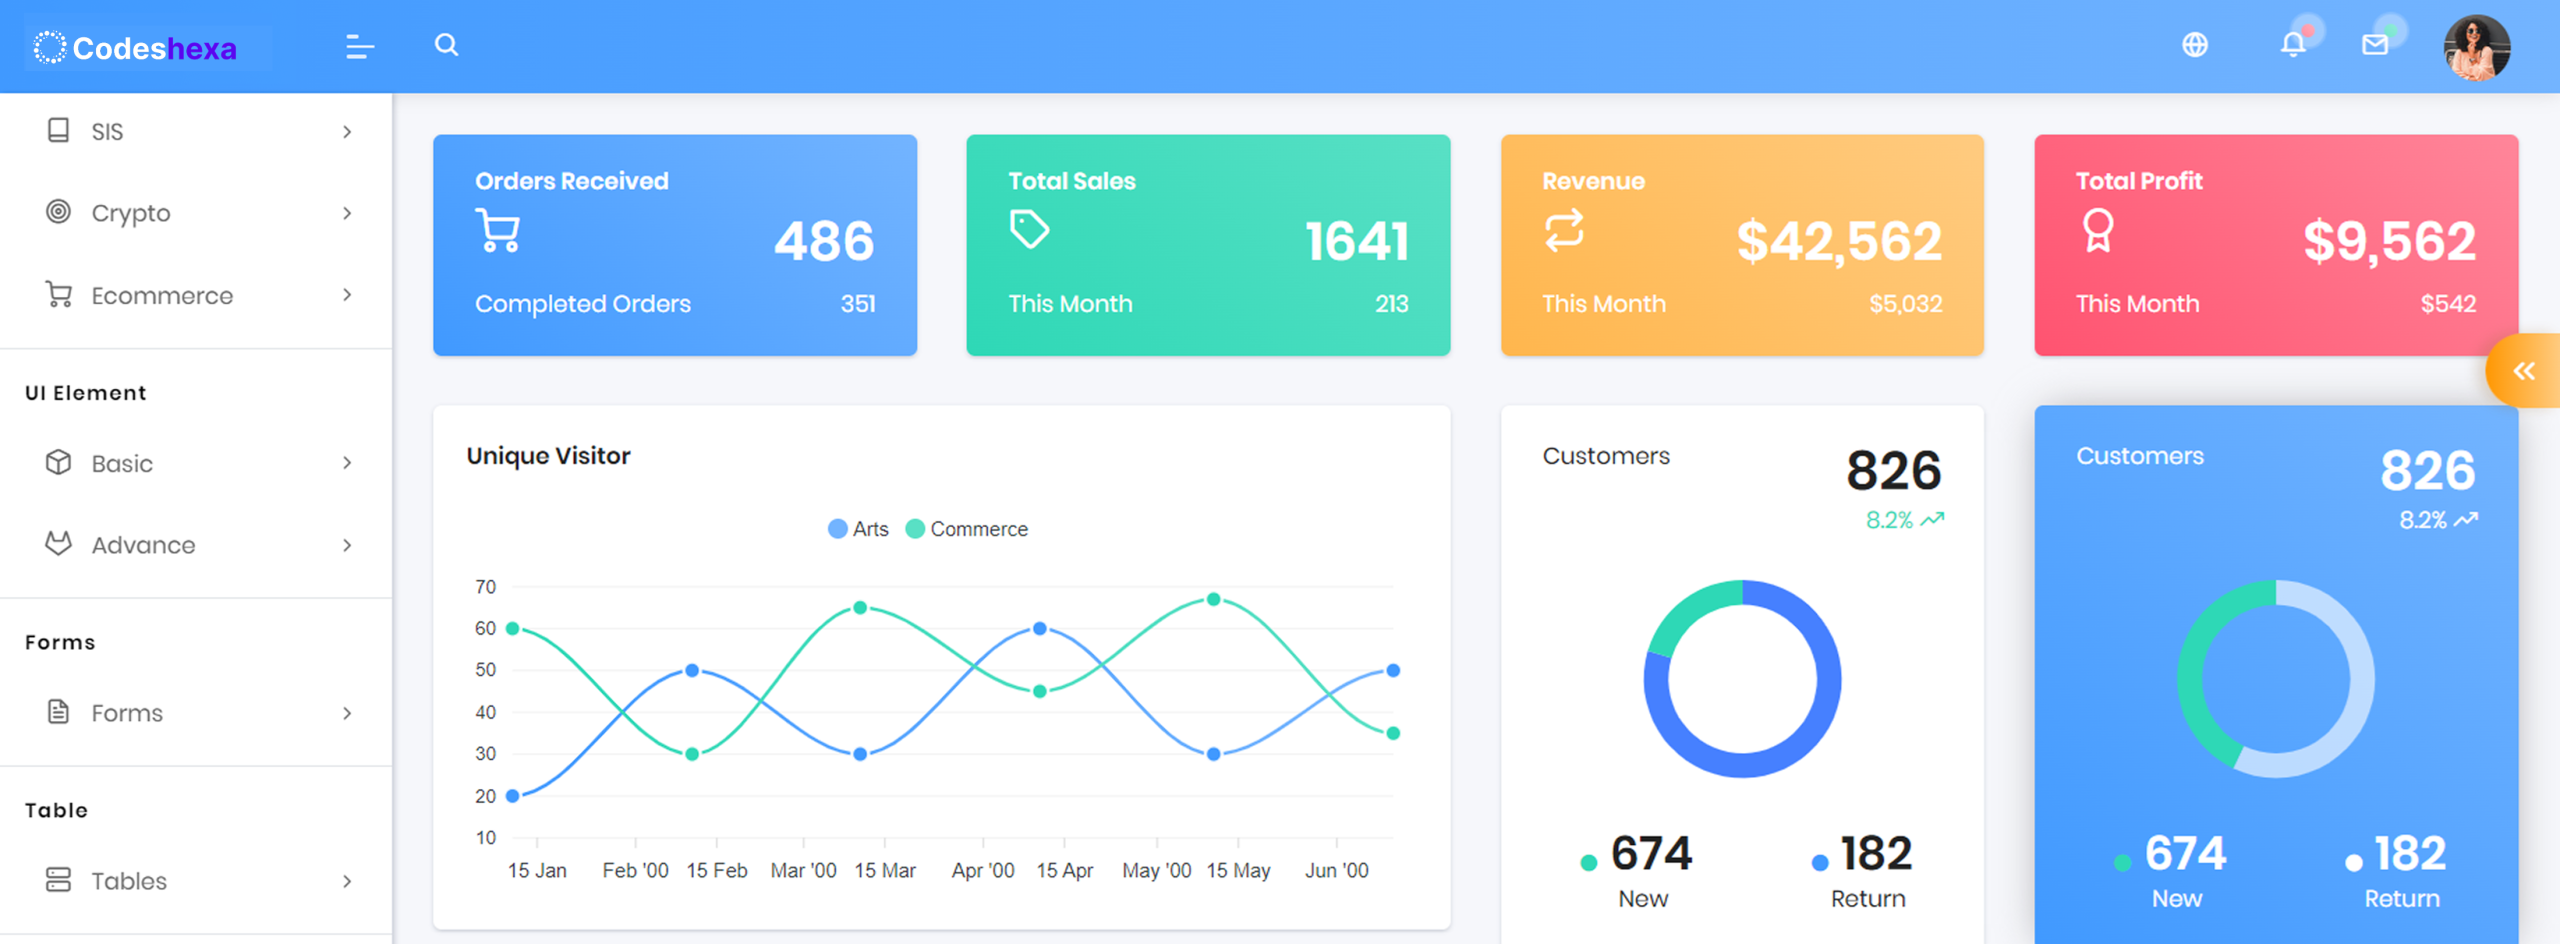Select Advance under UI Element
Image resolution: width=2560 pixels, height=944 pixels.
tap(142, 544)
